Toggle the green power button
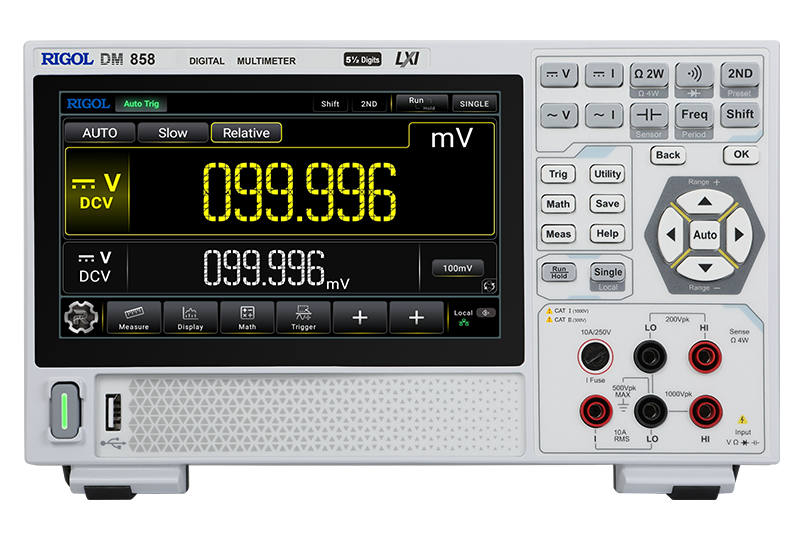 tap(65, 411)
